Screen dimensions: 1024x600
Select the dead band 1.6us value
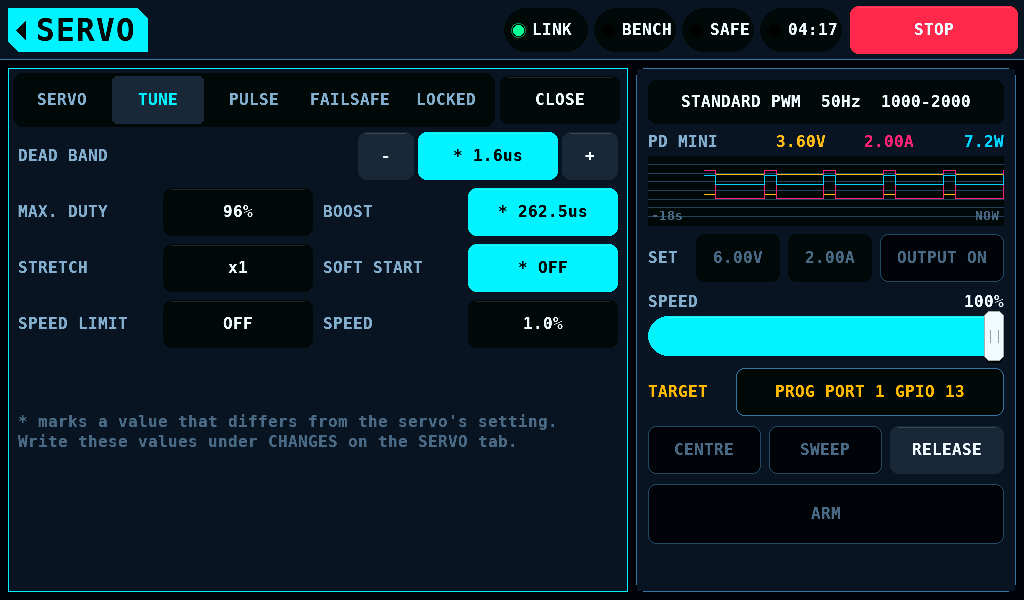pyautogui.click(x=488, y=156)
